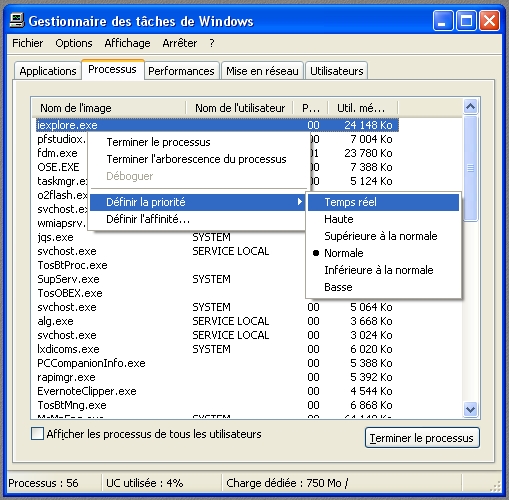This screenshot has width=509, height=500.
Task: Select the Normale priority option
Action: (x=383, y=253)
